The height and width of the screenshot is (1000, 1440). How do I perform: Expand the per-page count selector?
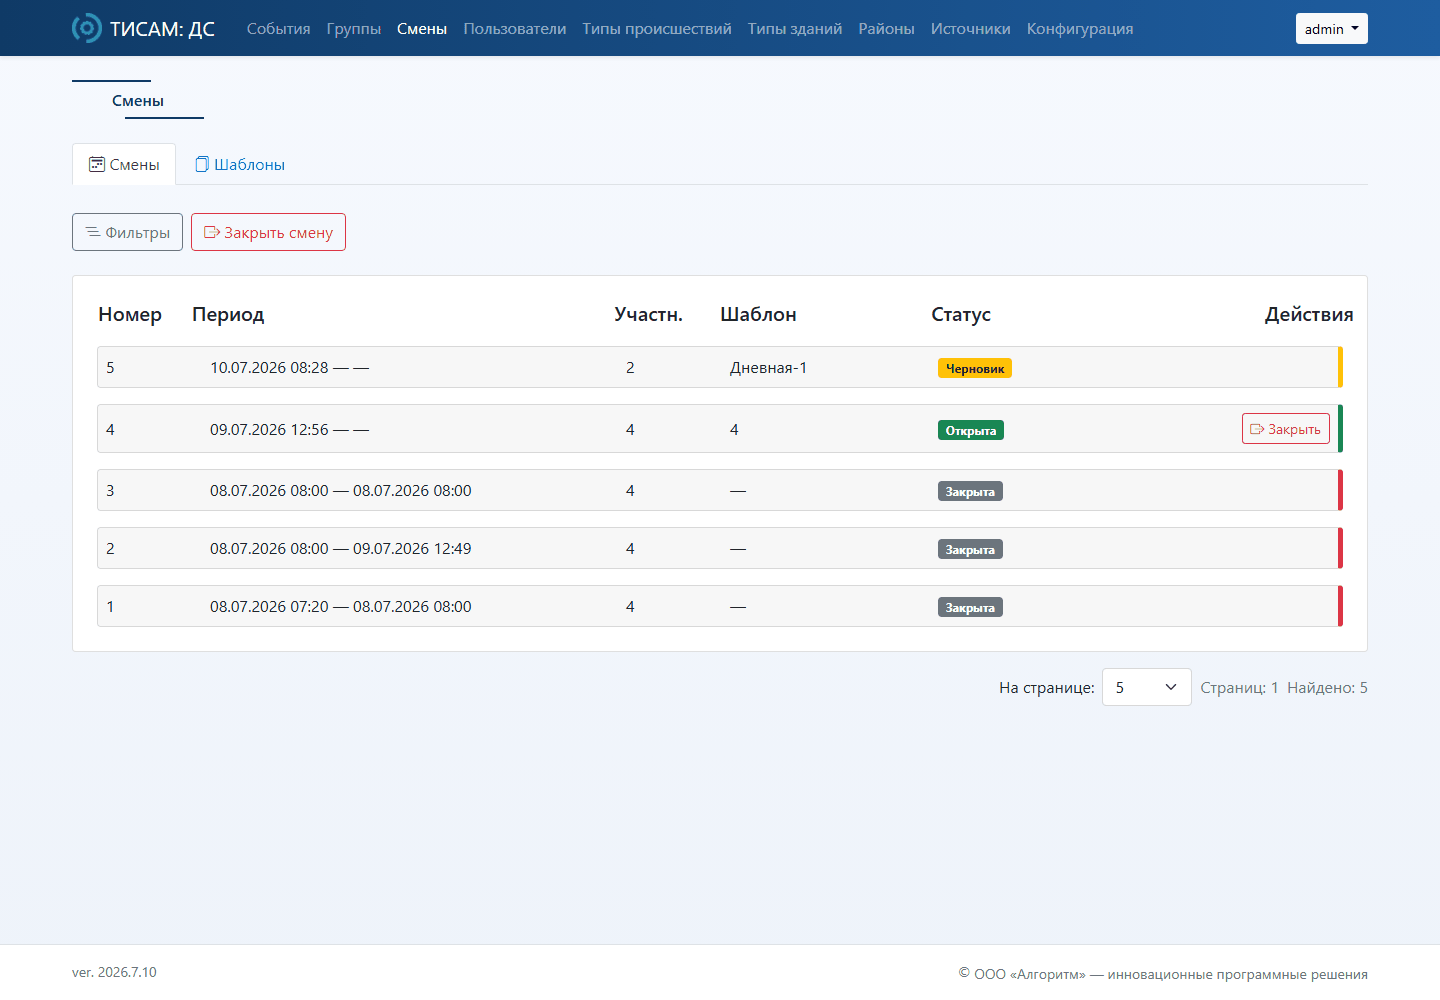pyautogui.click(x=1146, y=687)
